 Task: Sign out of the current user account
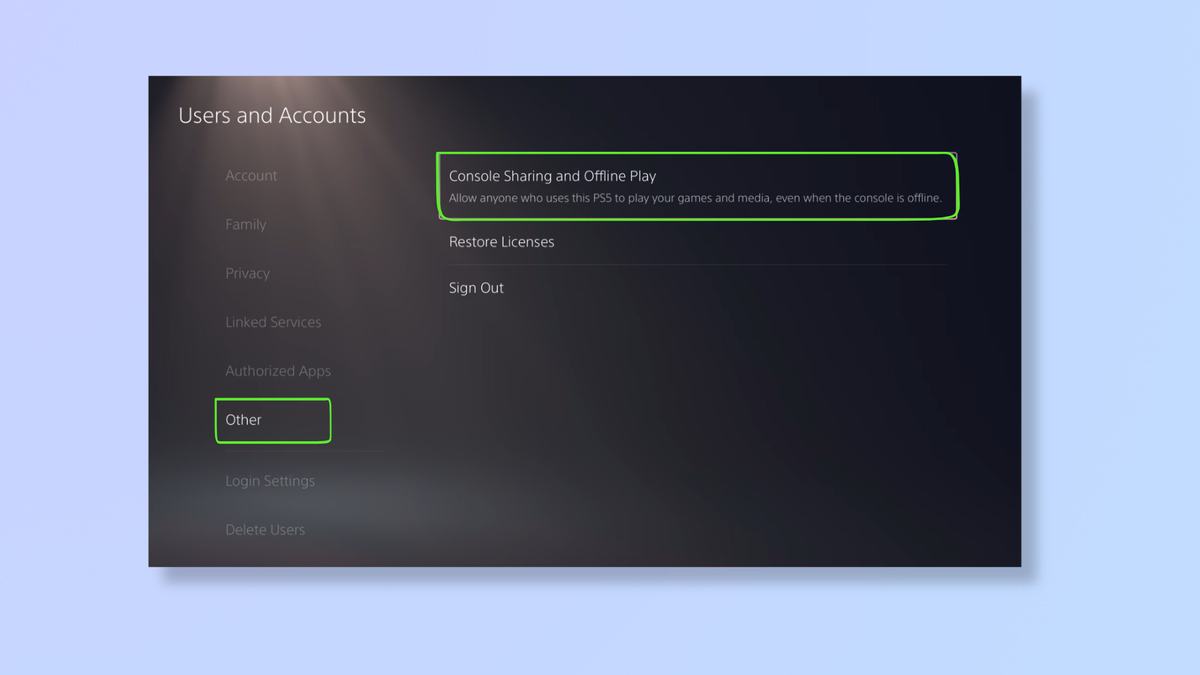coord(476,287)
